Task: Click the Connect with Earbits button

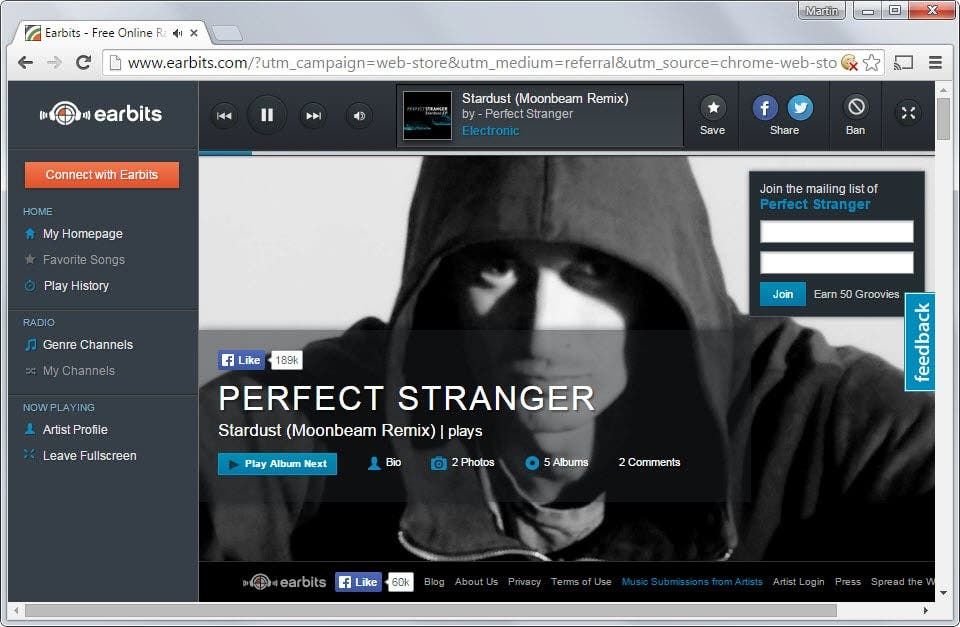Action: 102,175
